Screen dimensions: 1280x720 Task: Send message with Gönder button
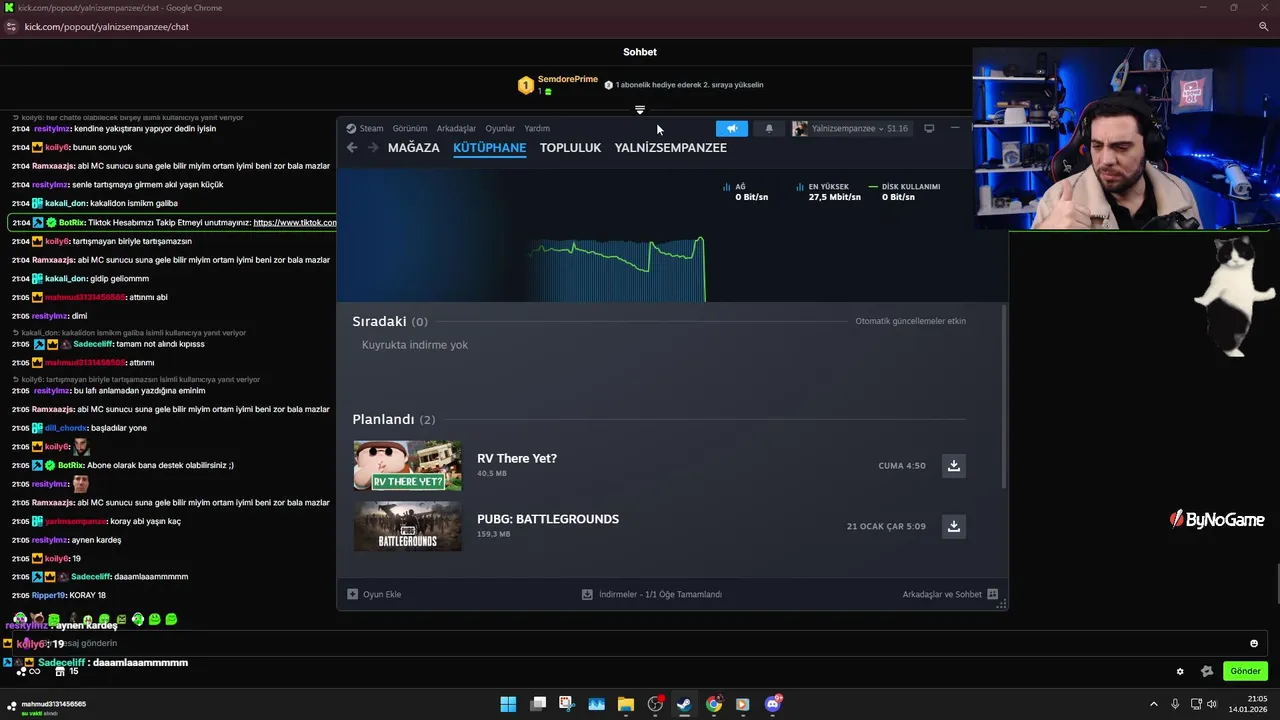point(1245,671)
